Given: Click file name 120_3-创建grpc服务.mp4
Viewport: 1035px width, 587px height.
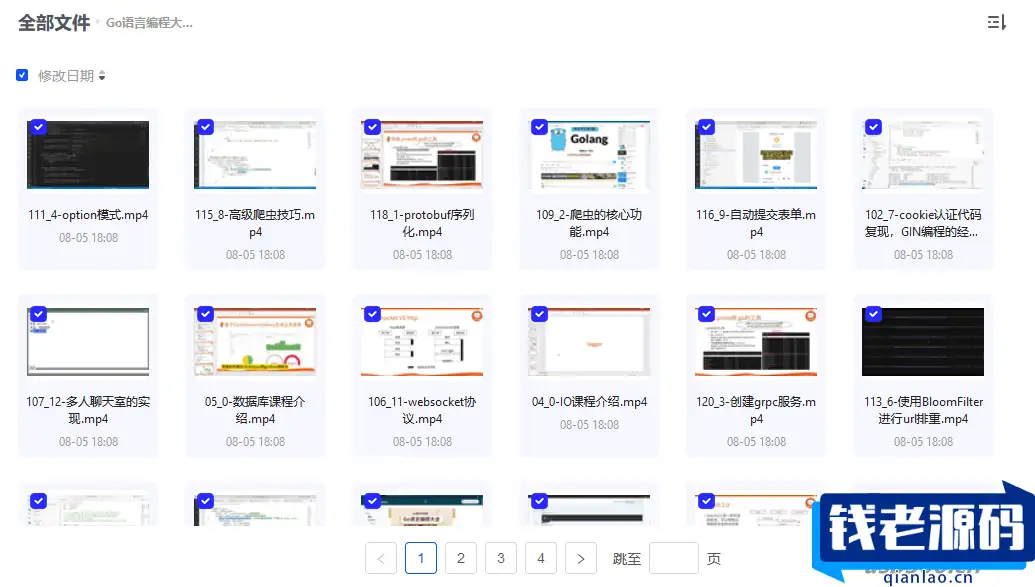Looking at the screenshot, I should click(756, 410).
